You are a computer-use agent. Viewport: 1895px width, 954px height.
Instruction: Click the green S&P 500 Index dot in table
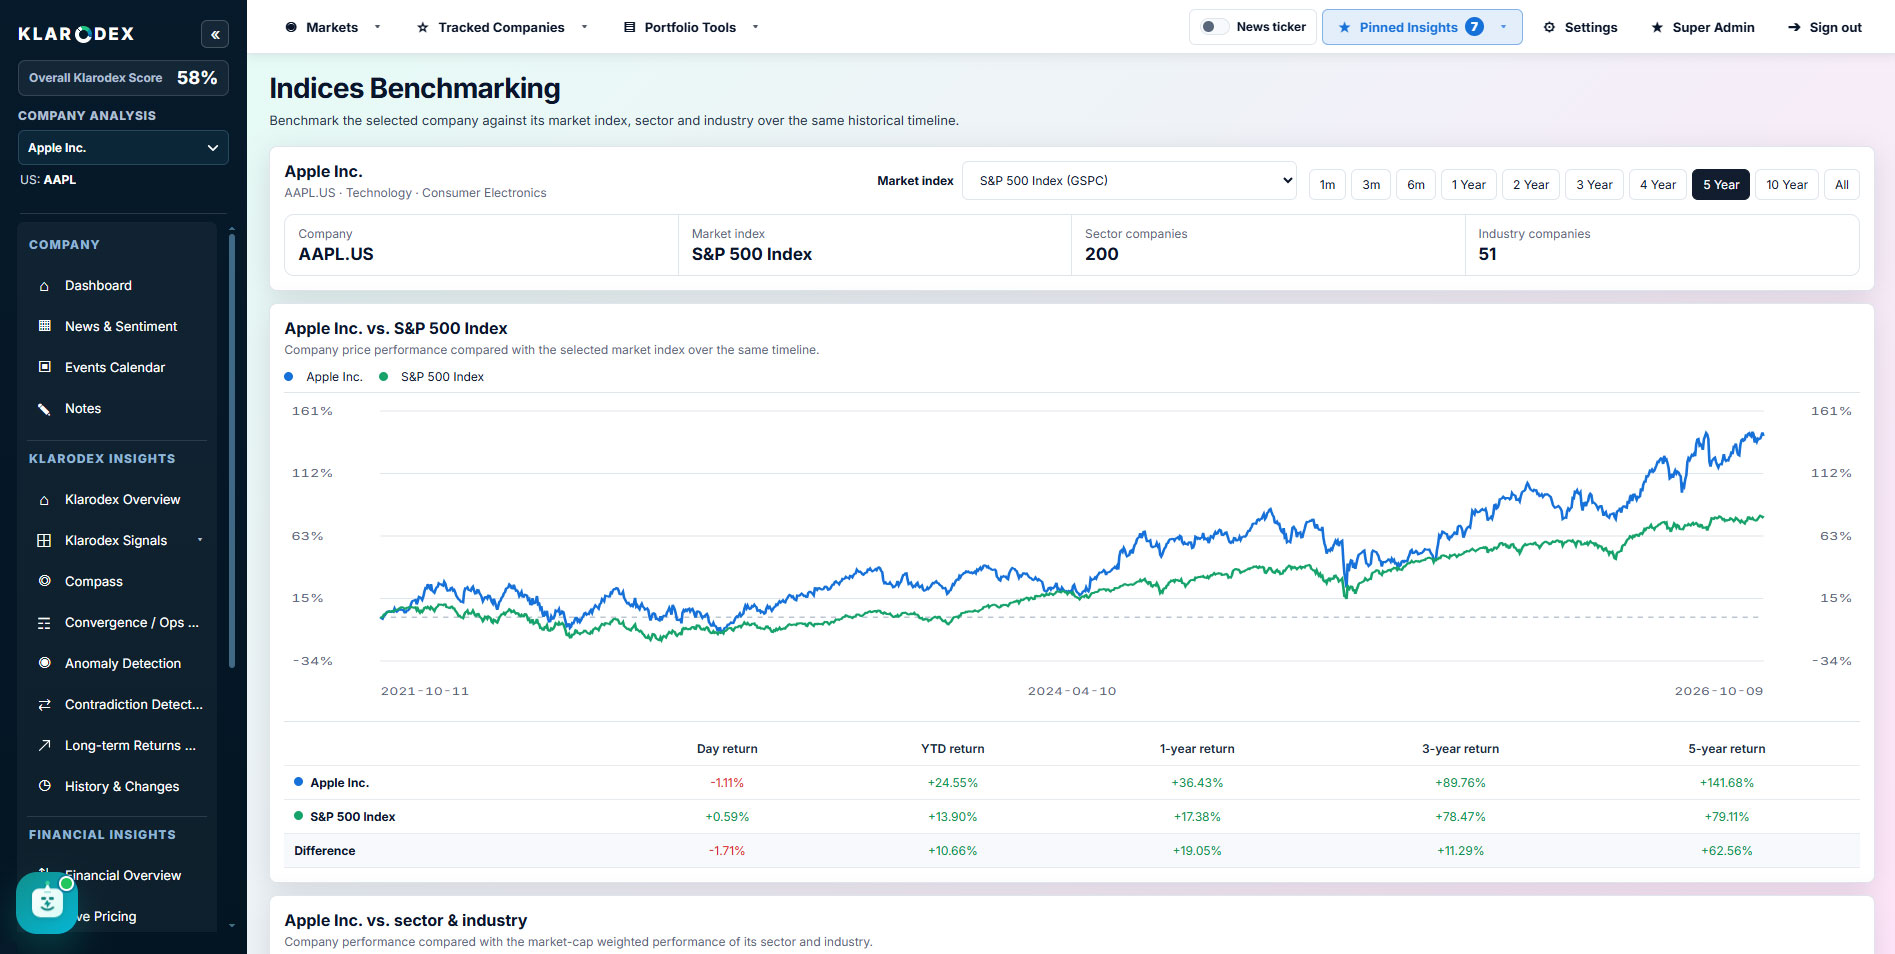[298, 816]
